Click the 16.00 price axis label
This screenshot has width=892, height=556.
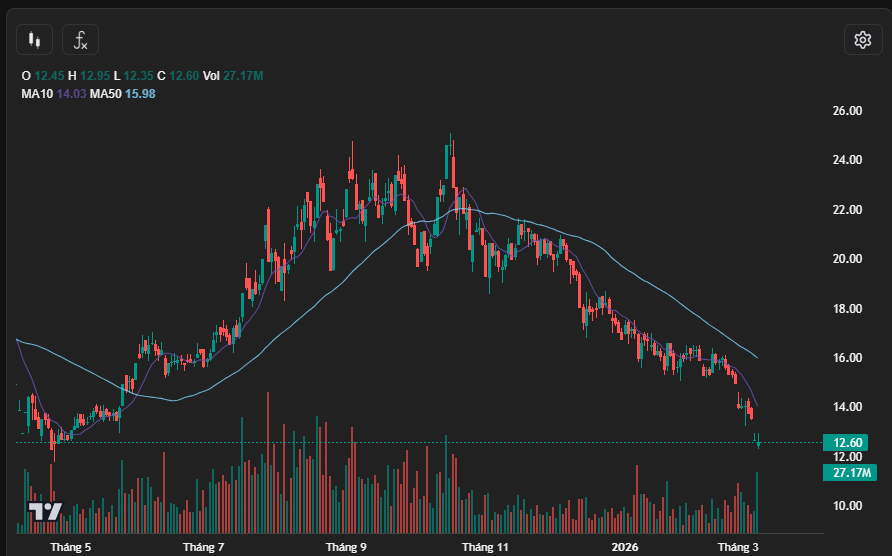(x=847, y=358)
